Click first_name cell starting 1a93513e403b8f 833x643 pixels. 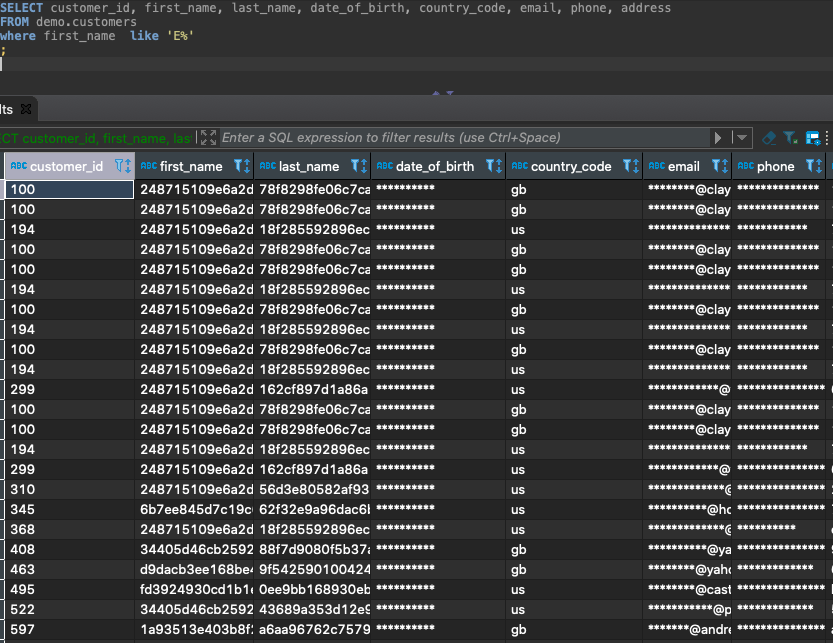194,630
